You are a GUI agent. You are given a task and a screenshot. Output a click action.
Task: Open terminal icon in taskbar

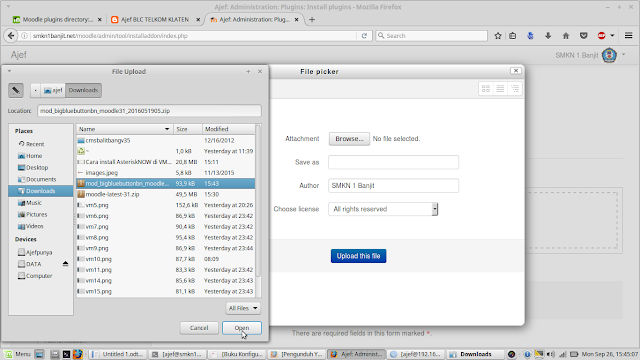tap(66, 354)
